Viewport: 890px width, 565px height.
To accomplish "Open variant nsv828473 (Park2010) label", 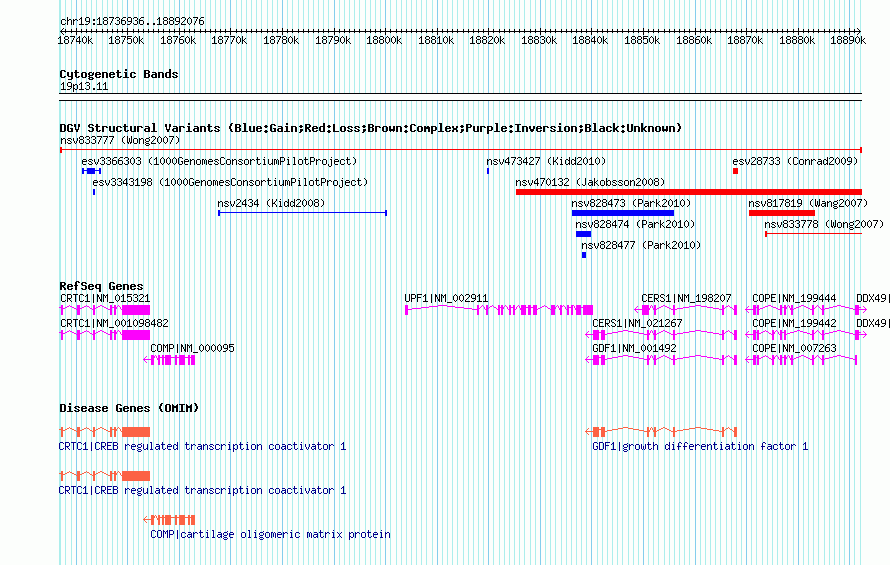I will click(631, 203).
